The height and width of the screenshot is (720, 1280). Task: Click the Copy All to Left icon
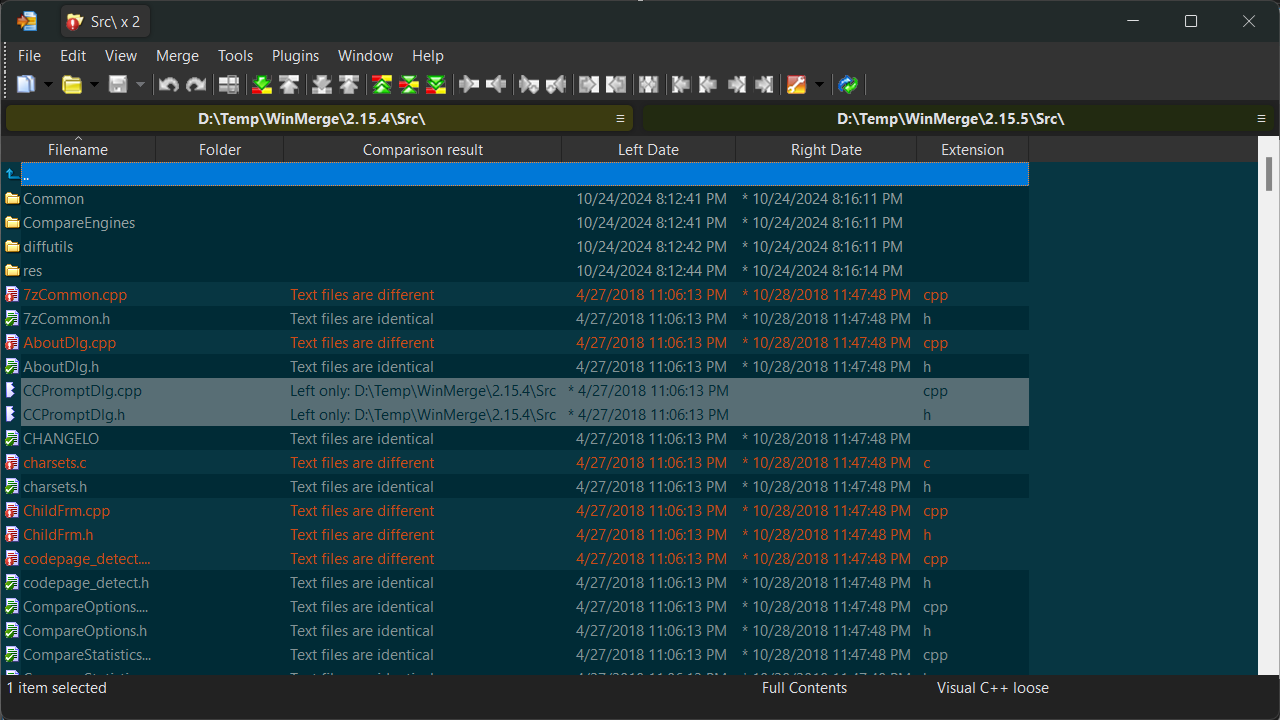click(x=616, y=85)
